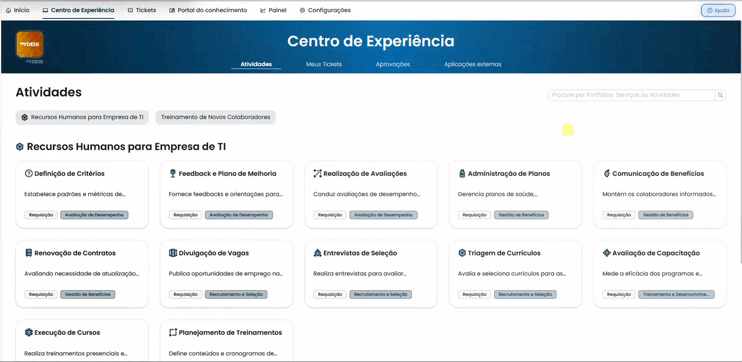The height and width of the screenshot is (362, 742).
Task: Click Avaliação de Desempenho tag on Definição de Critérios
Action: pos(94,215)
